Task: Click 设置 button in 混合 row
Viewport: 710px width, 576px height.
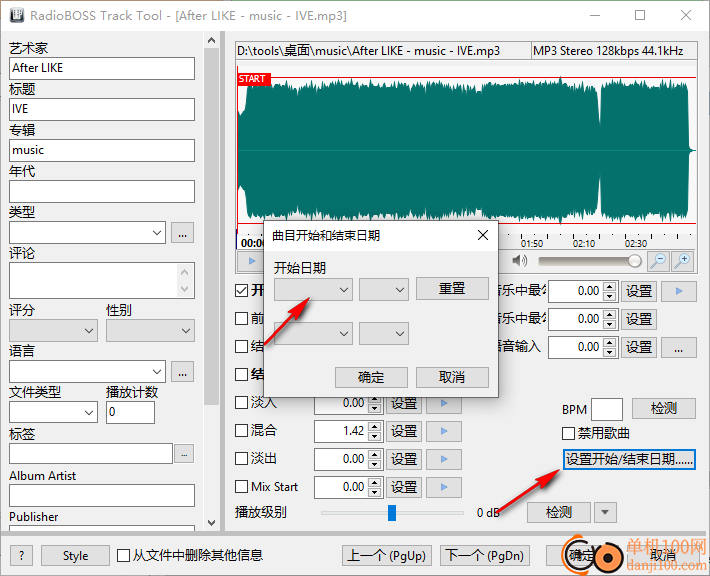Action: coord(403,431)
